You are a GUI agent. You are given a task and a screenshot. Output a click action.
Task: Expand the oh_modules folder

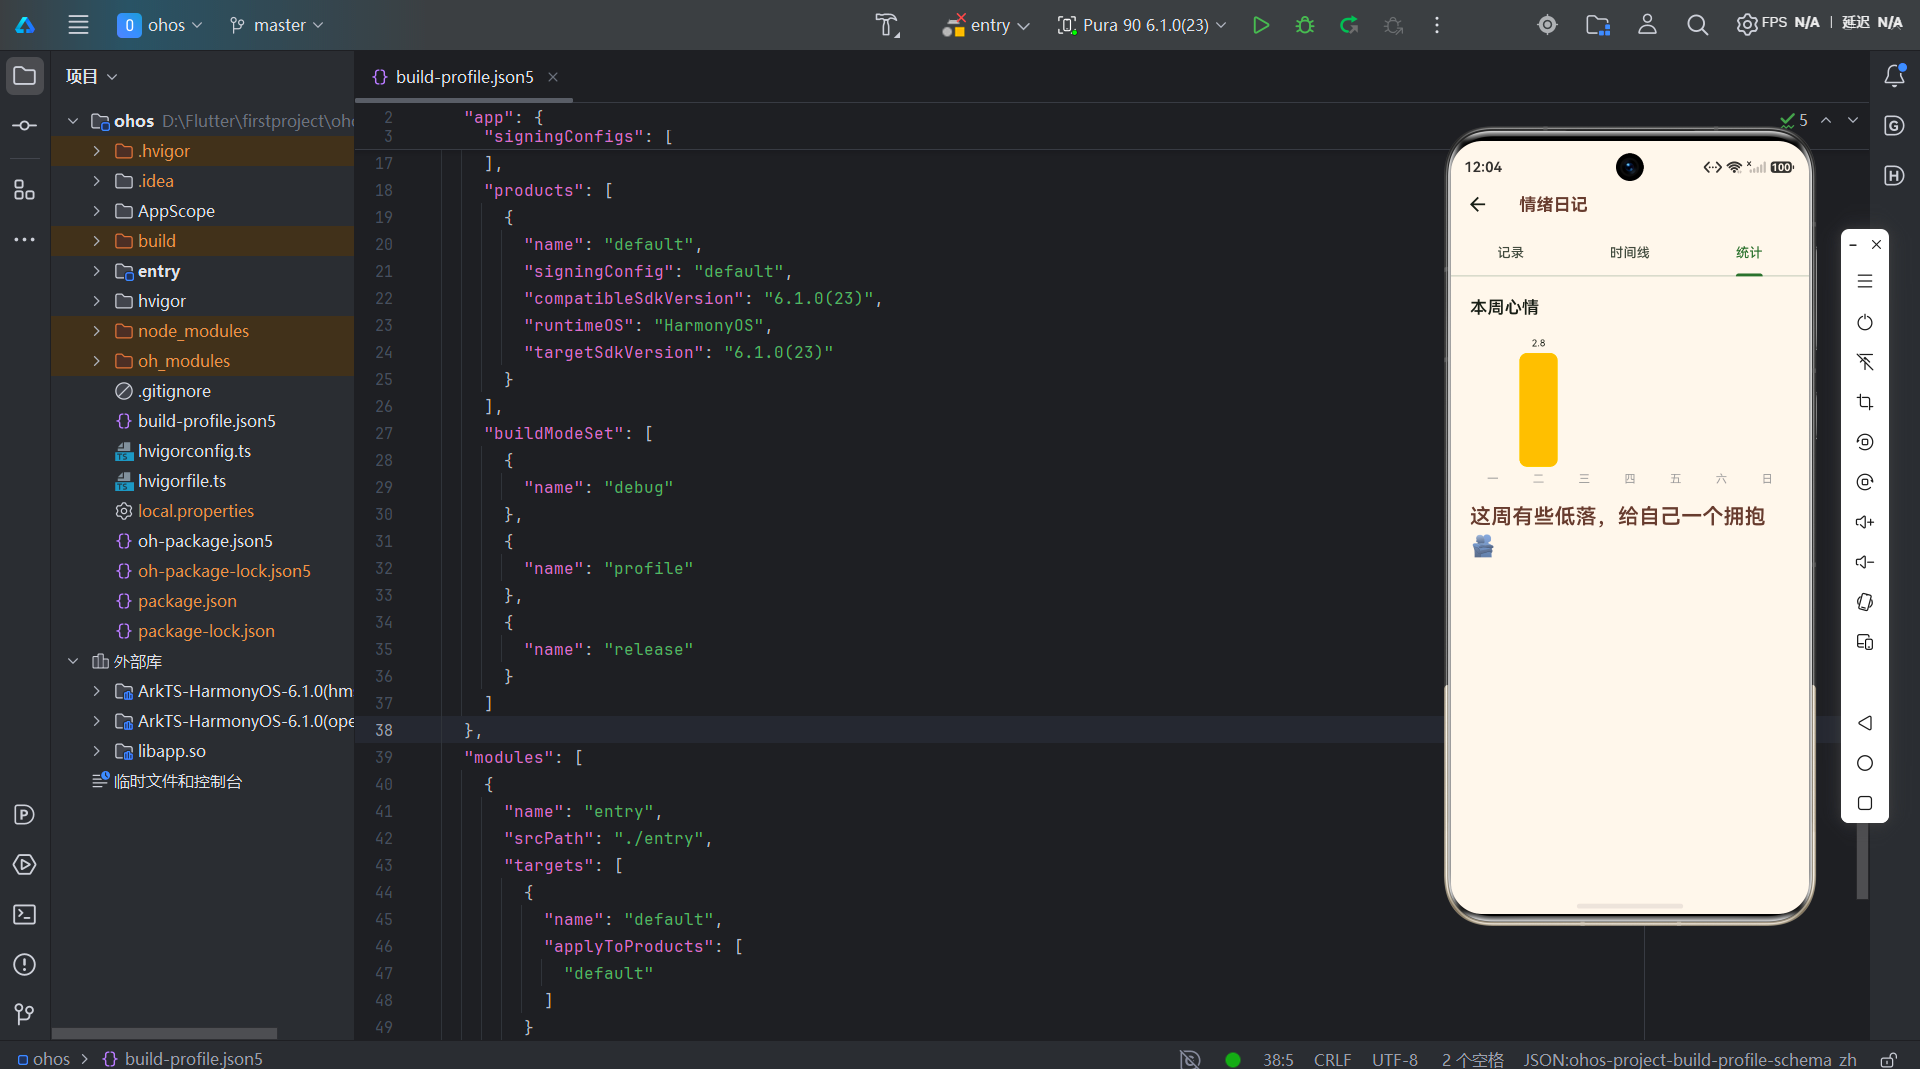[x=97, y=361]
